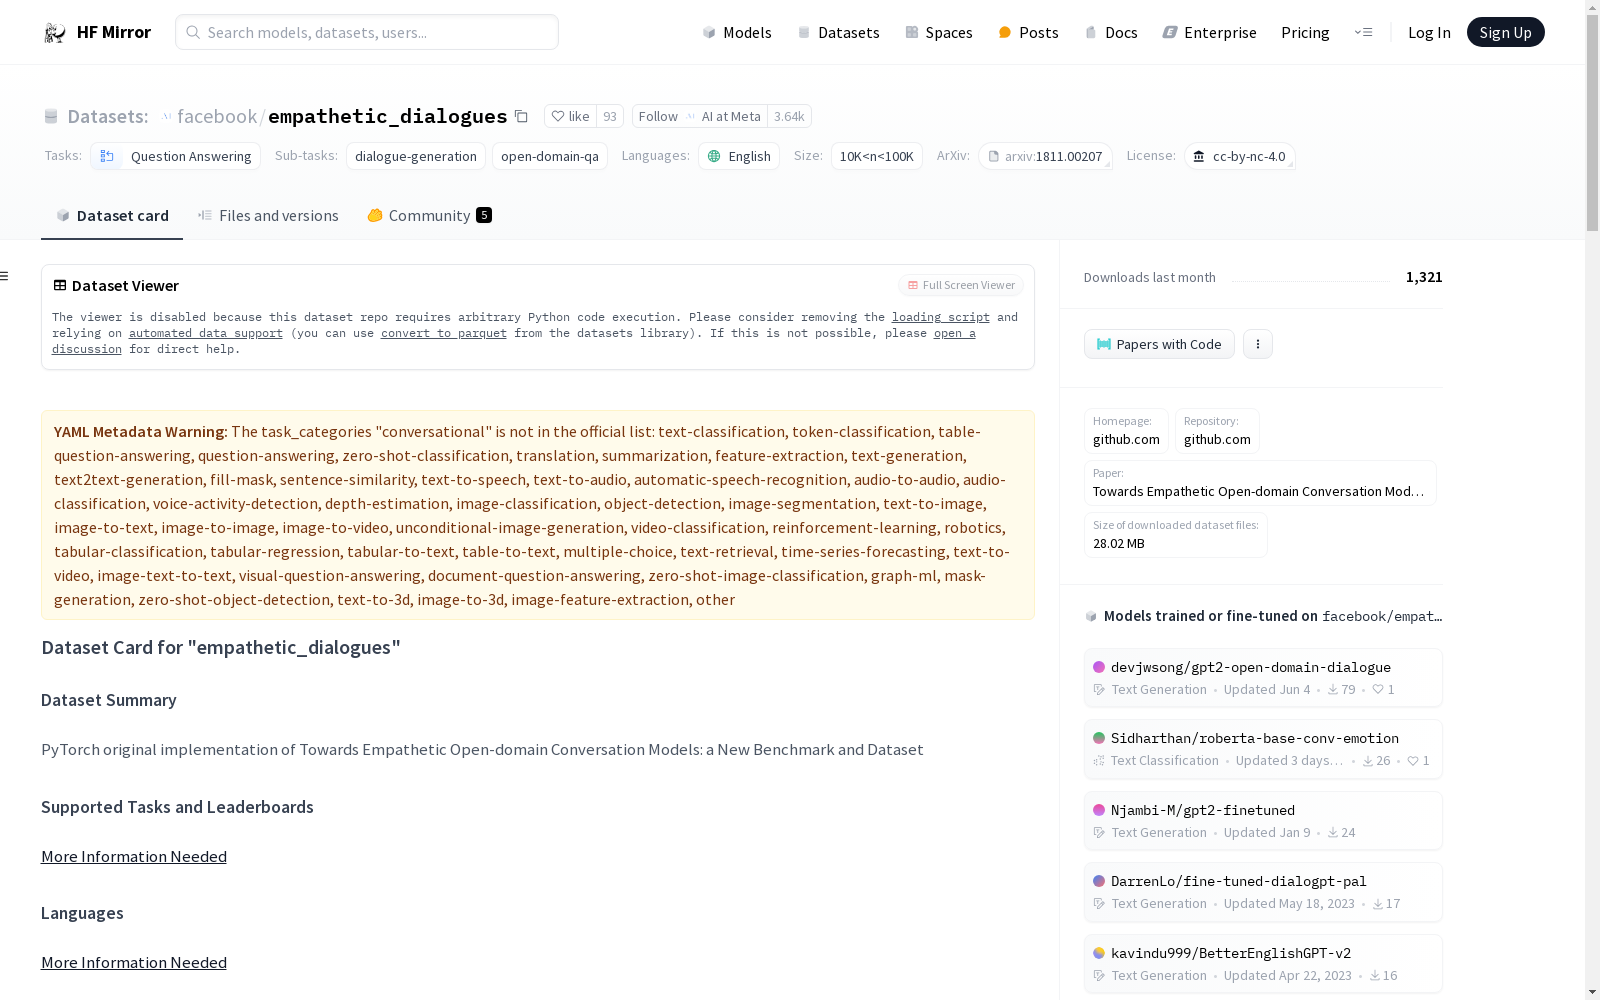Image resolution: width=1600 pixels, height=1000 pixels.
Task: Click the devjwsong model avatar icon
Action: 1099,667
